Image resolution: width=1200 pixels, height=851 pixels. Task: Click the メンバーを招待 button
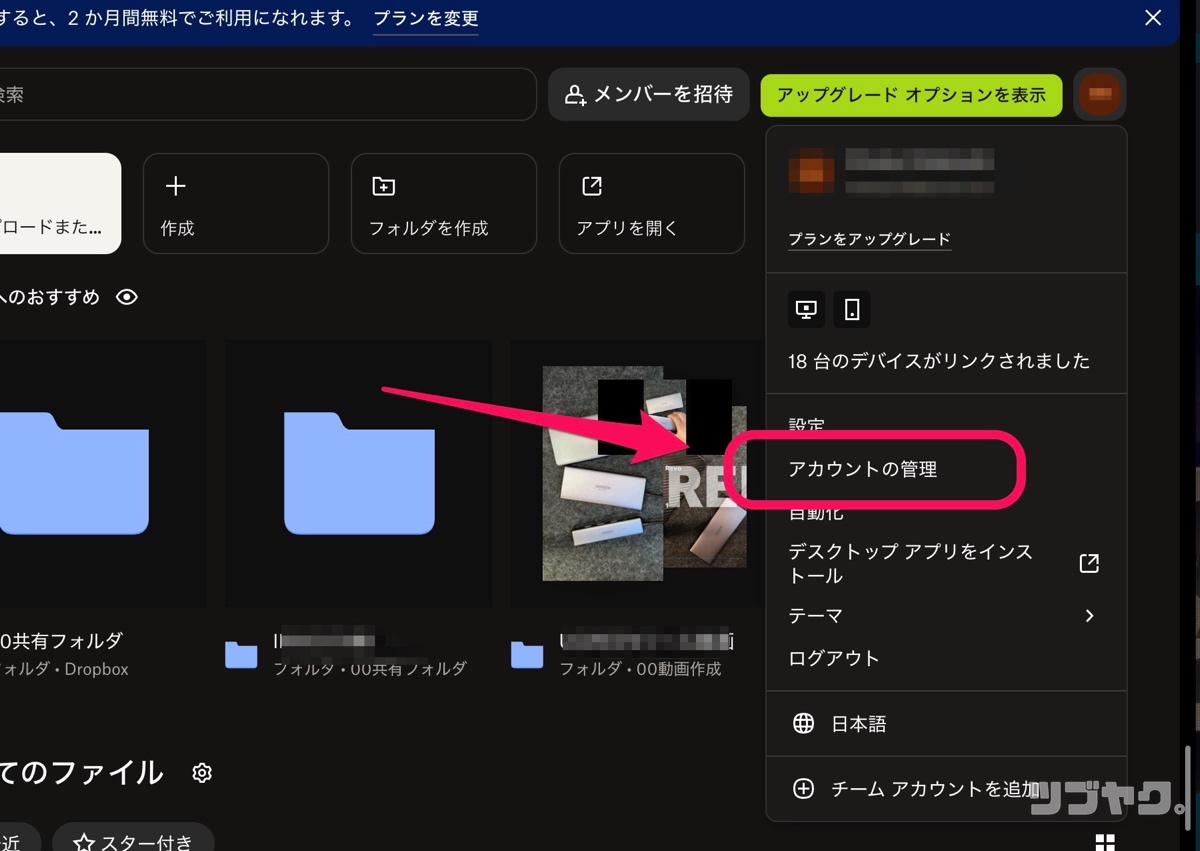click(x=649, y=94)
